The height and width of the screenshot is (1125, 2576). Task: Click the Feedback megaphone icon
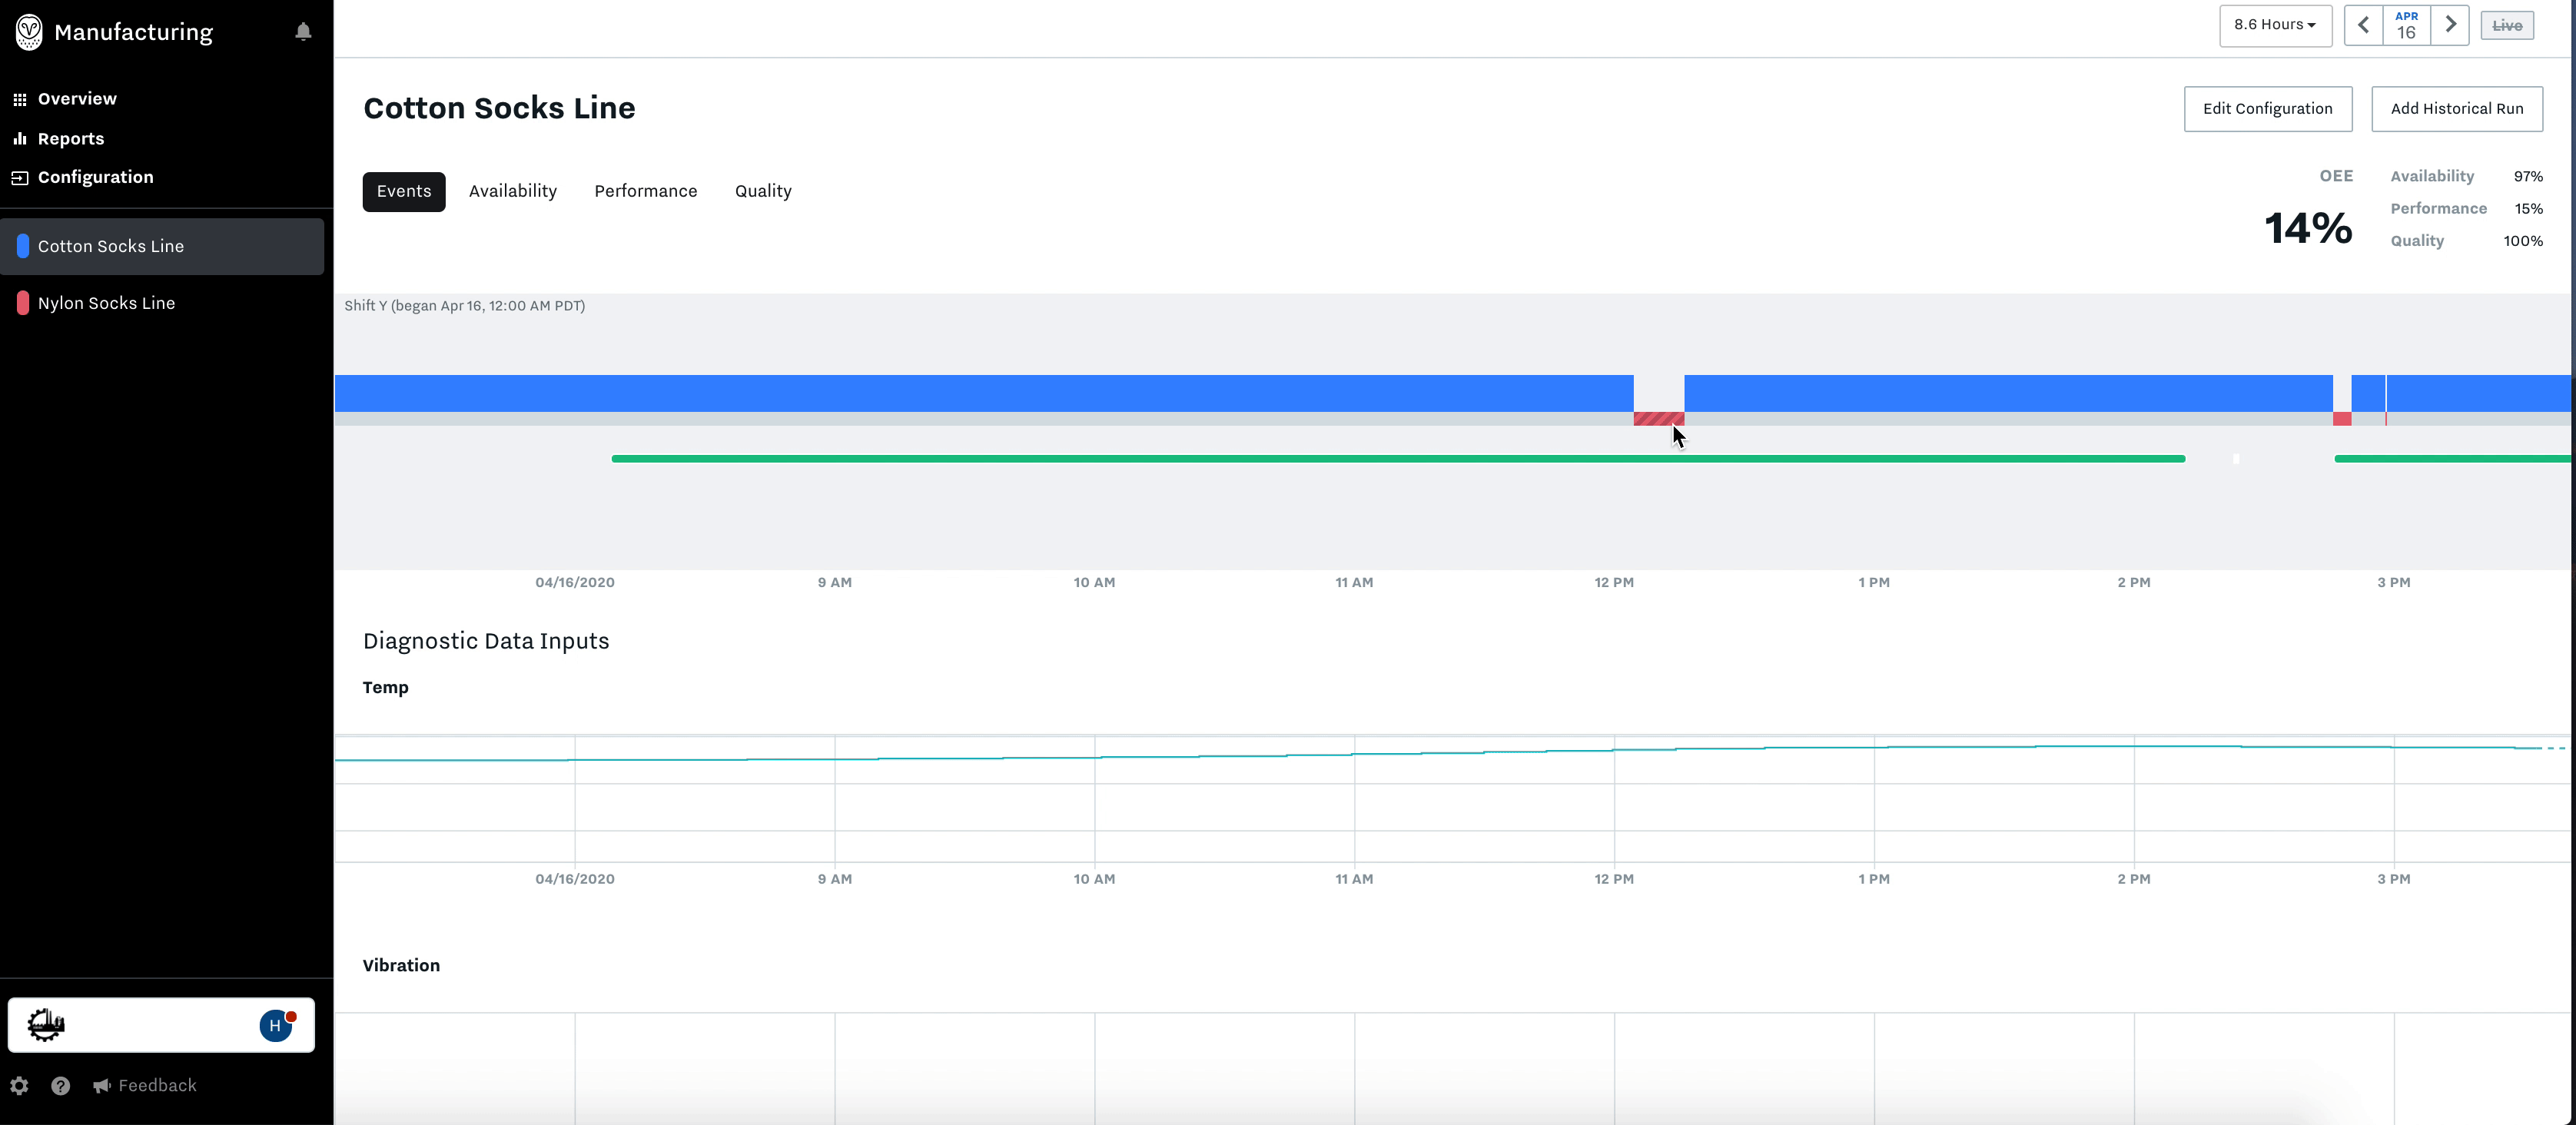click(102, 1086)
